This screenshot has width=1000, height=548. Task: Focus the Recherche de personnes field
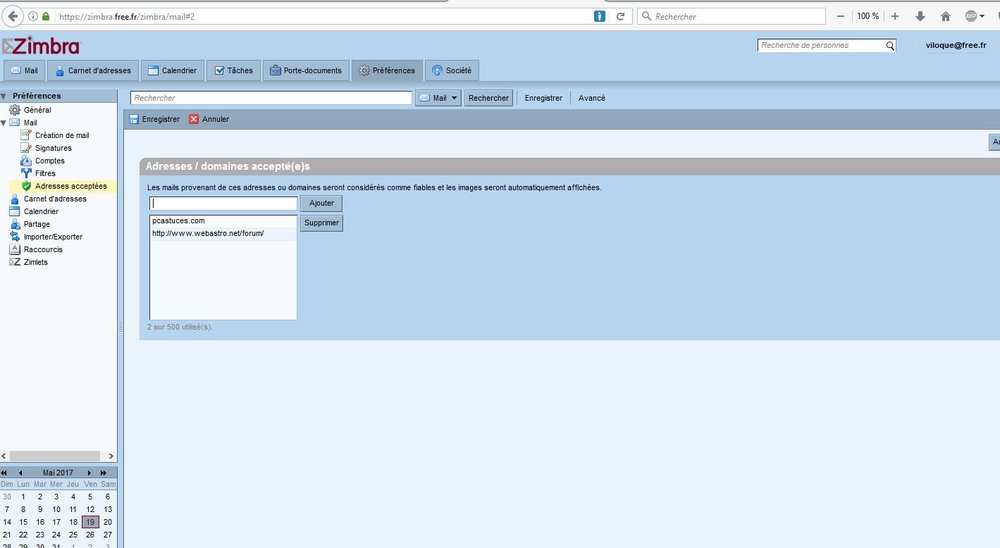click(x=821, y=45)
